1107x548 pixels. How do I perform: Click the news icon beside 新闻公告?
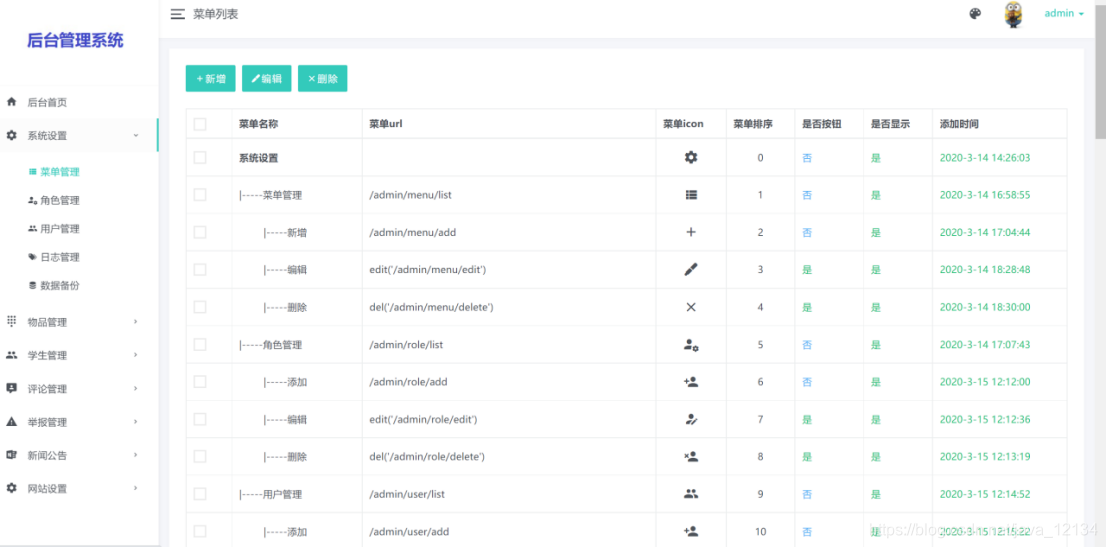[x=11, y=455]
